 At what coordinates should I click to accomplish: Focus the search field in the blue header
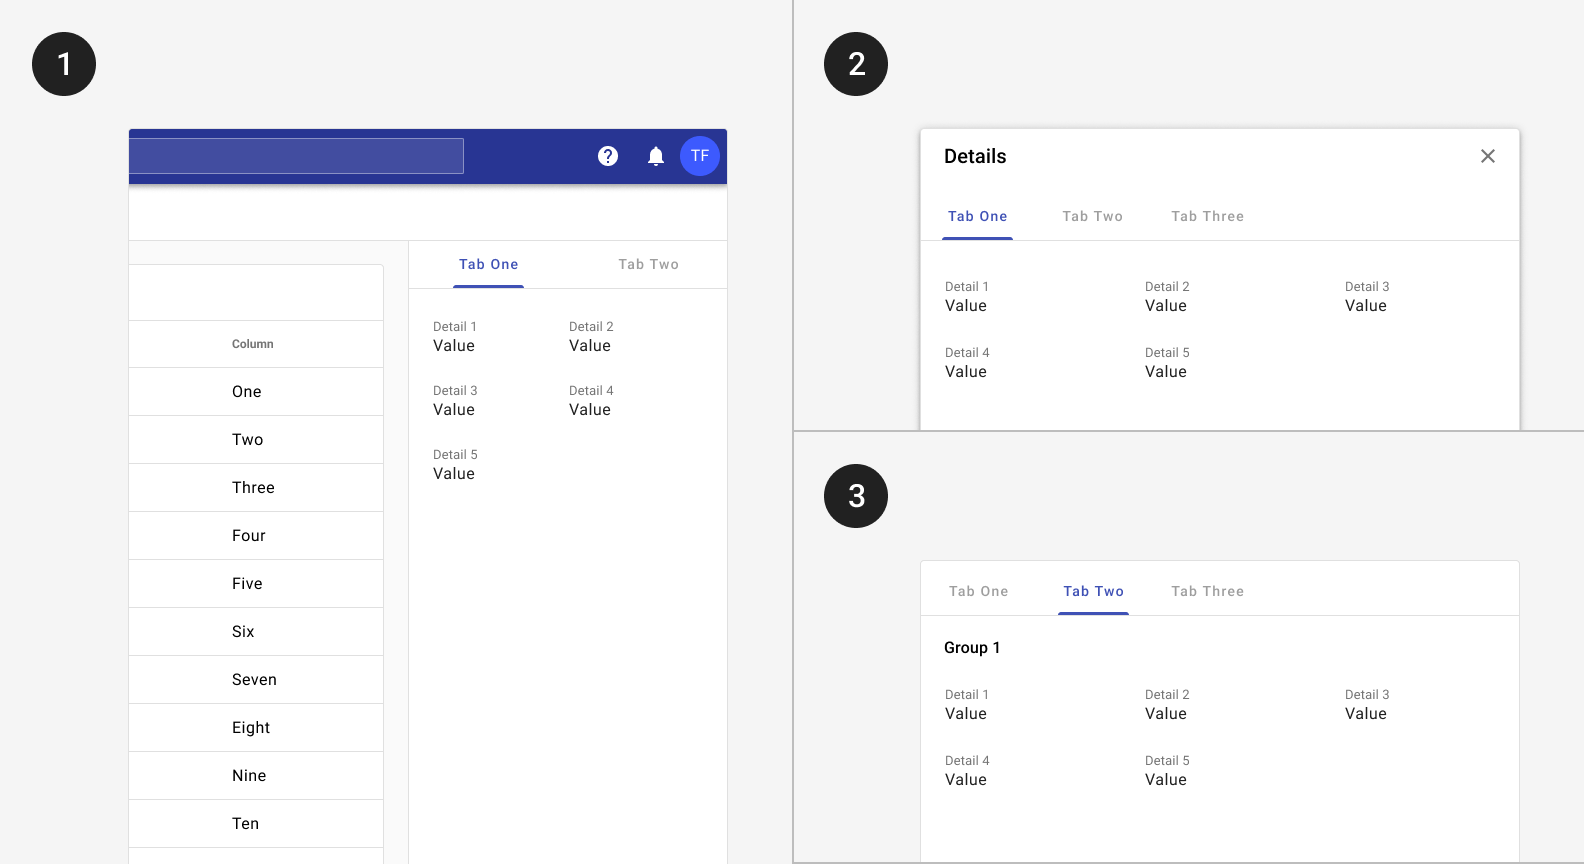296,156
